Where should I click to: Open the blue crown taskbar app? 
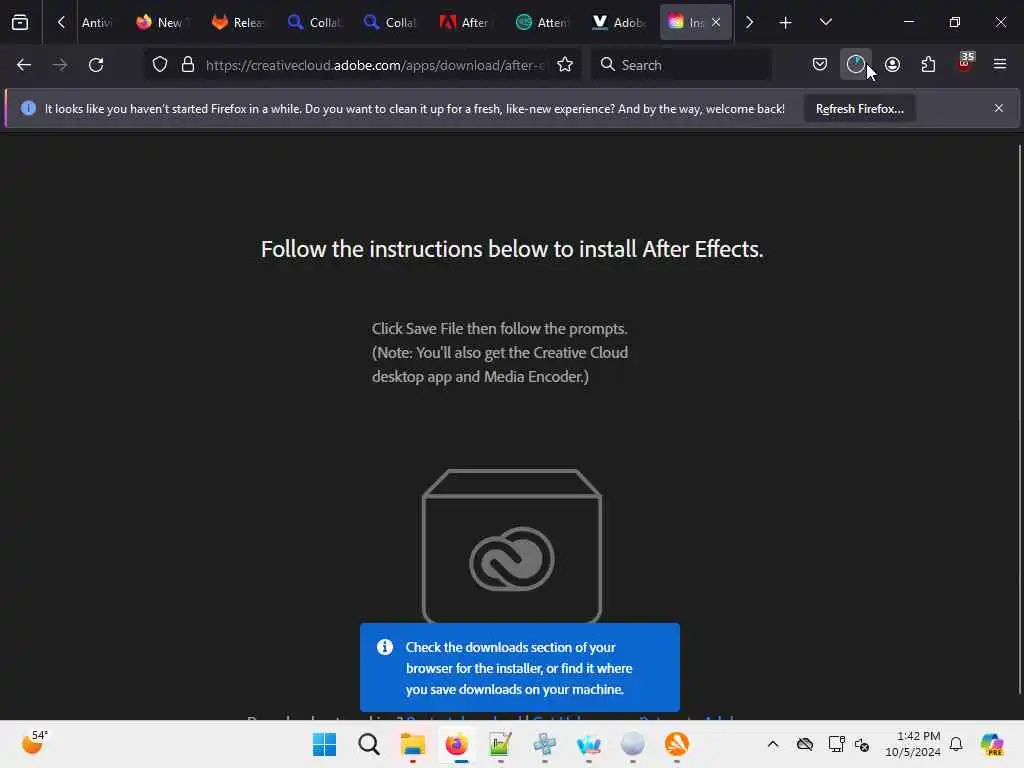[588, 744]
